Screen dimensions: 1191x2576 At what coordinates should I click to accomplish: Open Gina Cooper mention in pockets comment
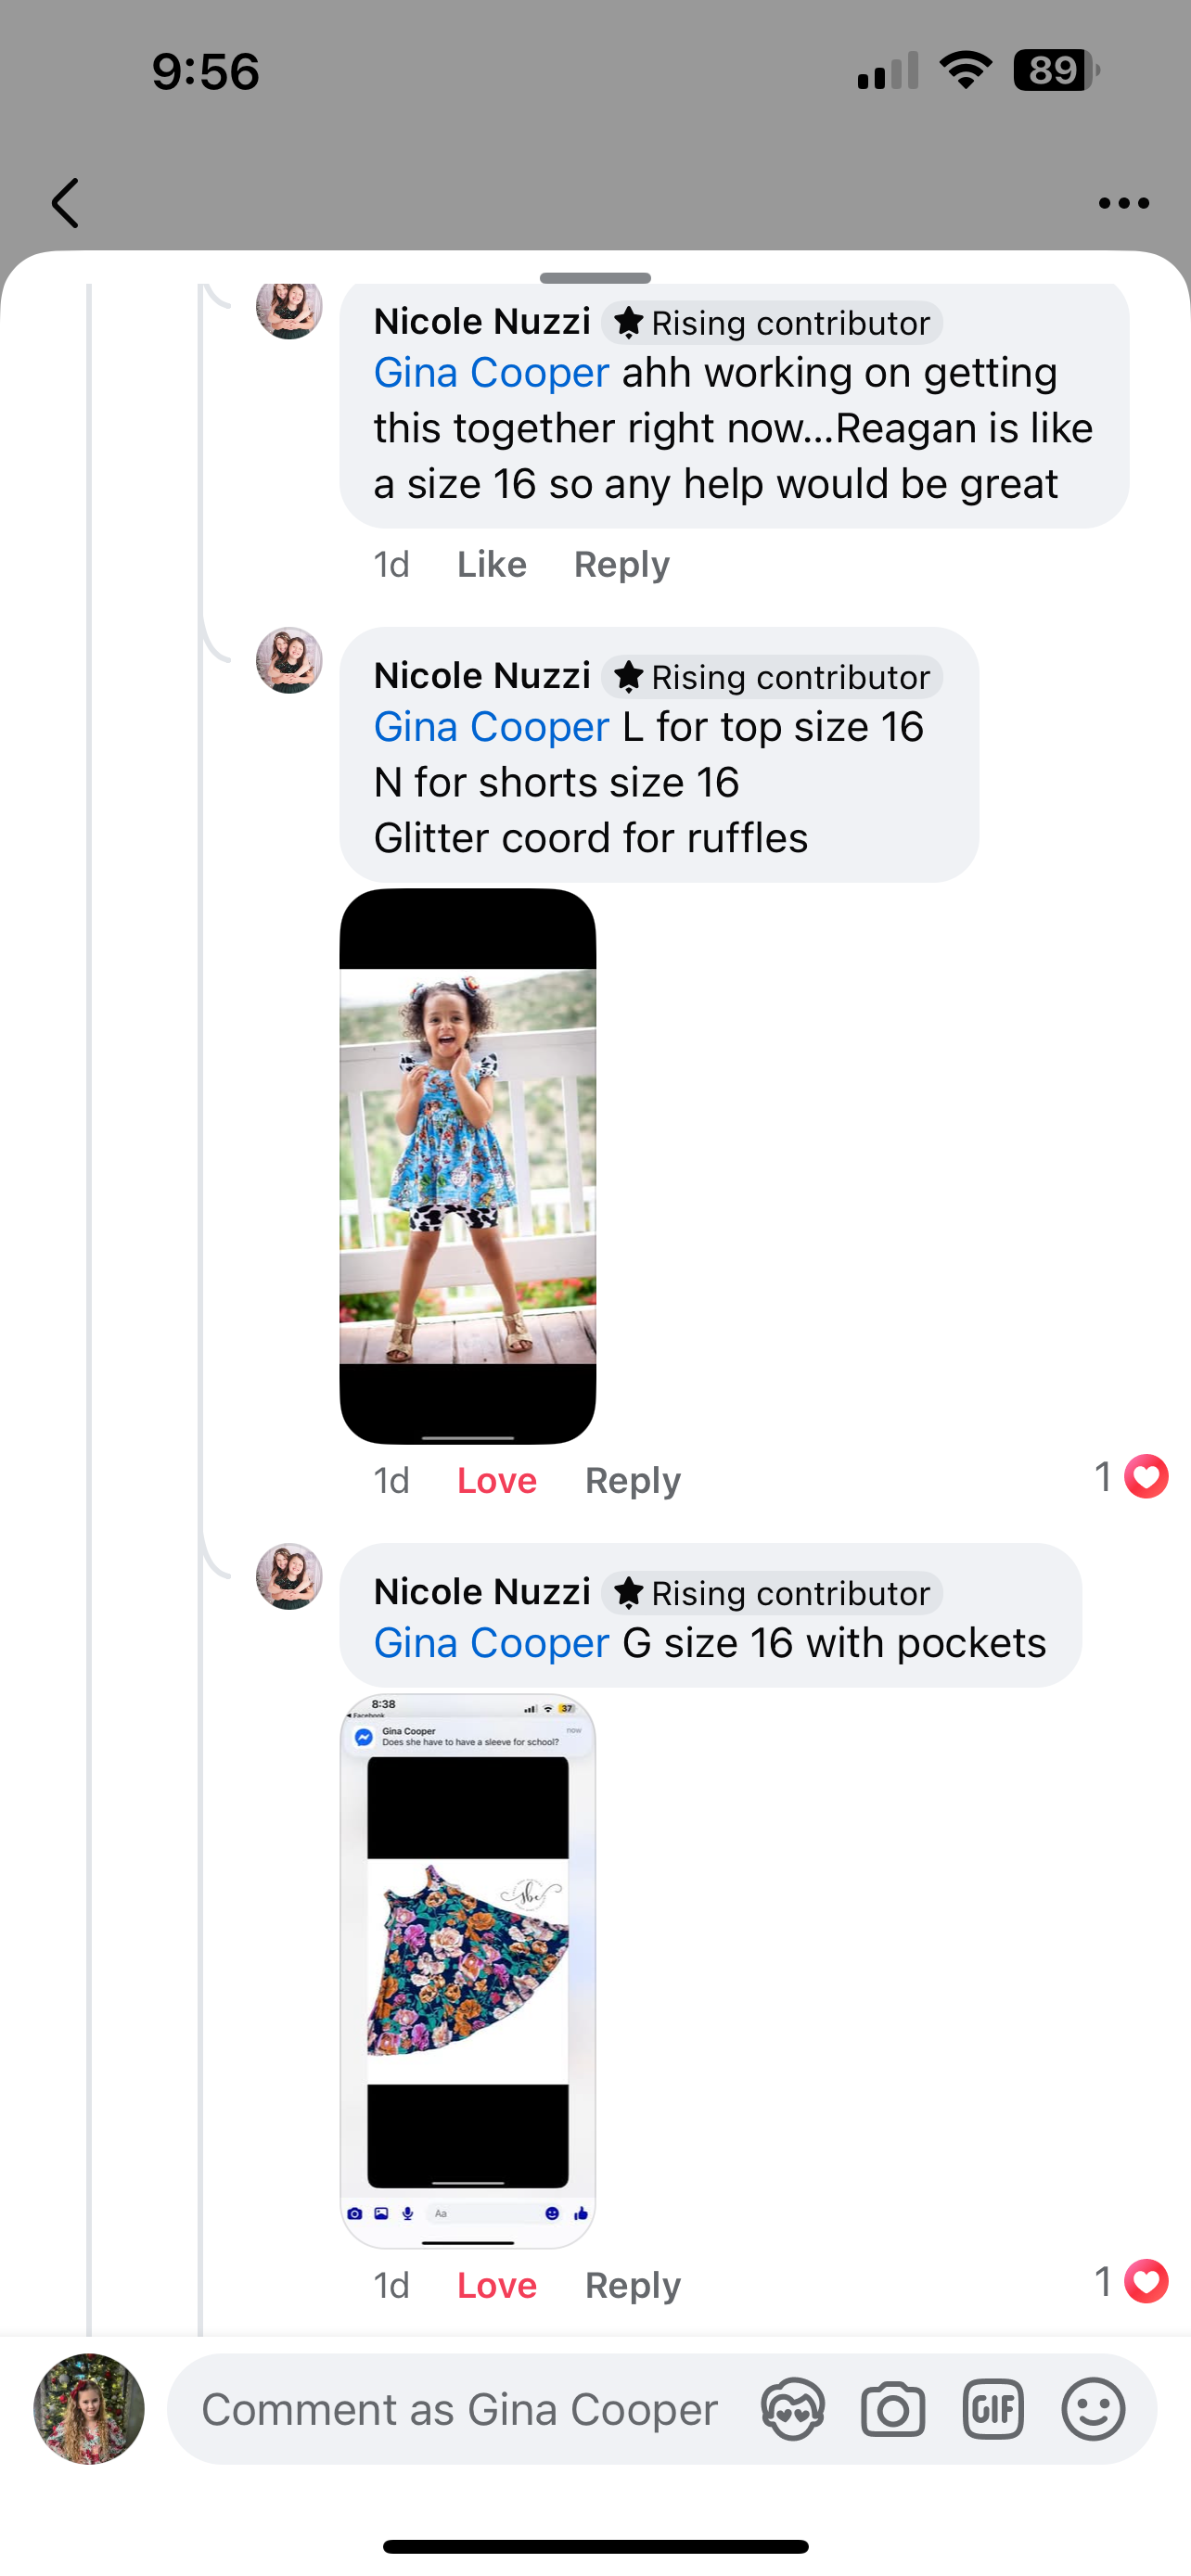[x=491, y=1643]
